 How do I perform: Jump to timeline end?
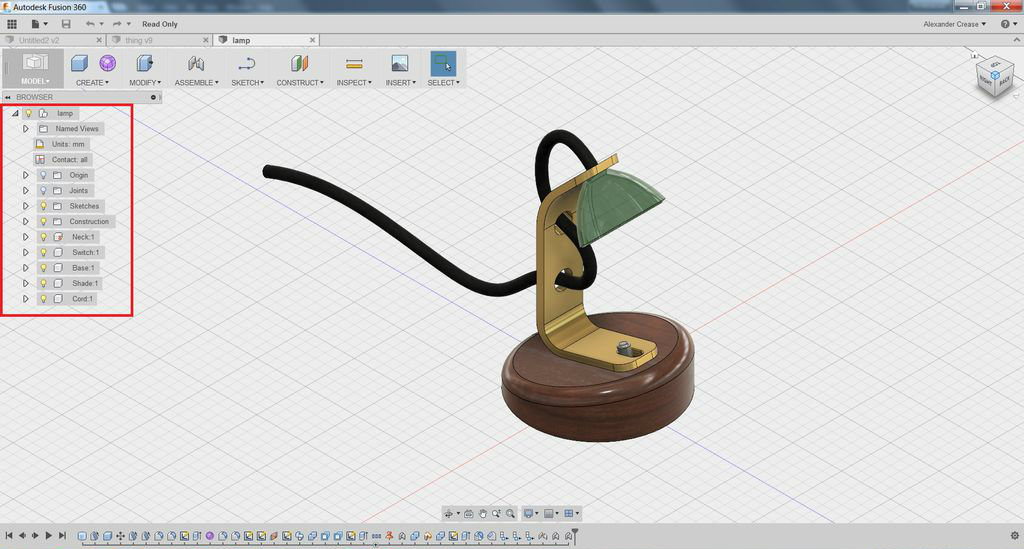point(62,536)
